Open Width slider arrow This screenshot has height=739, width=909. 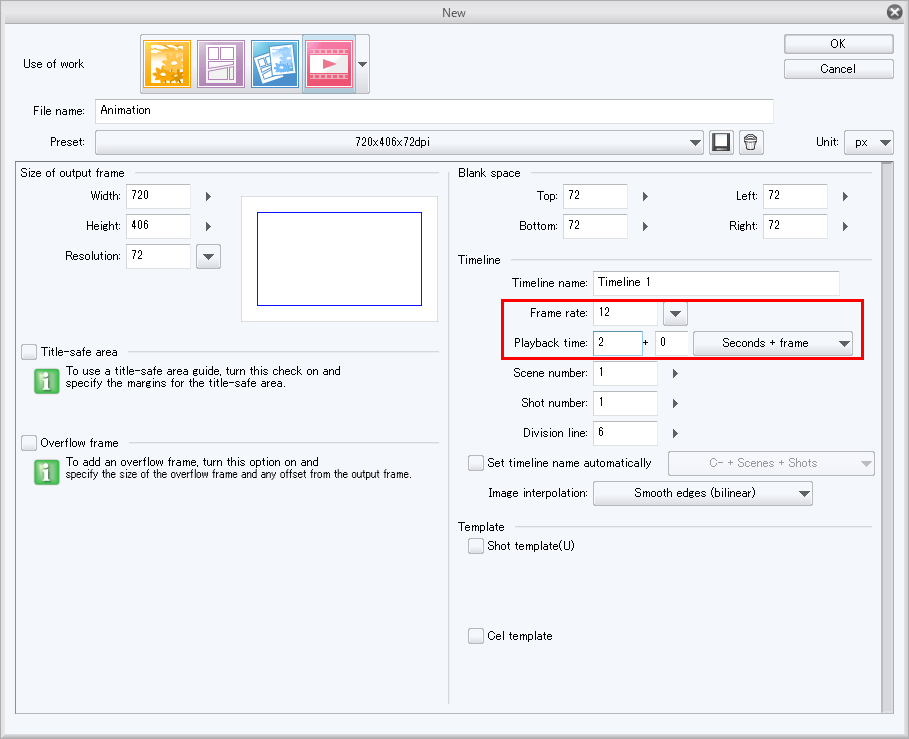tap(208, 196)
